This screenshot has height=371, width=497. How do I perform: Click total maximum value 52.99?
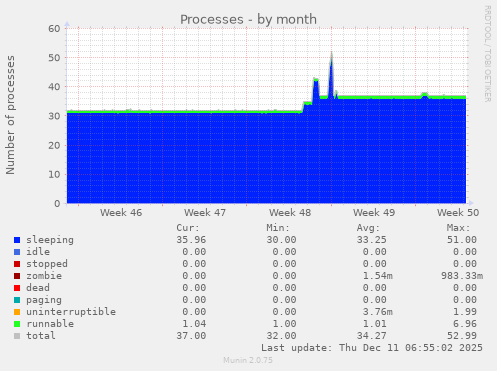tap(462, 336)
